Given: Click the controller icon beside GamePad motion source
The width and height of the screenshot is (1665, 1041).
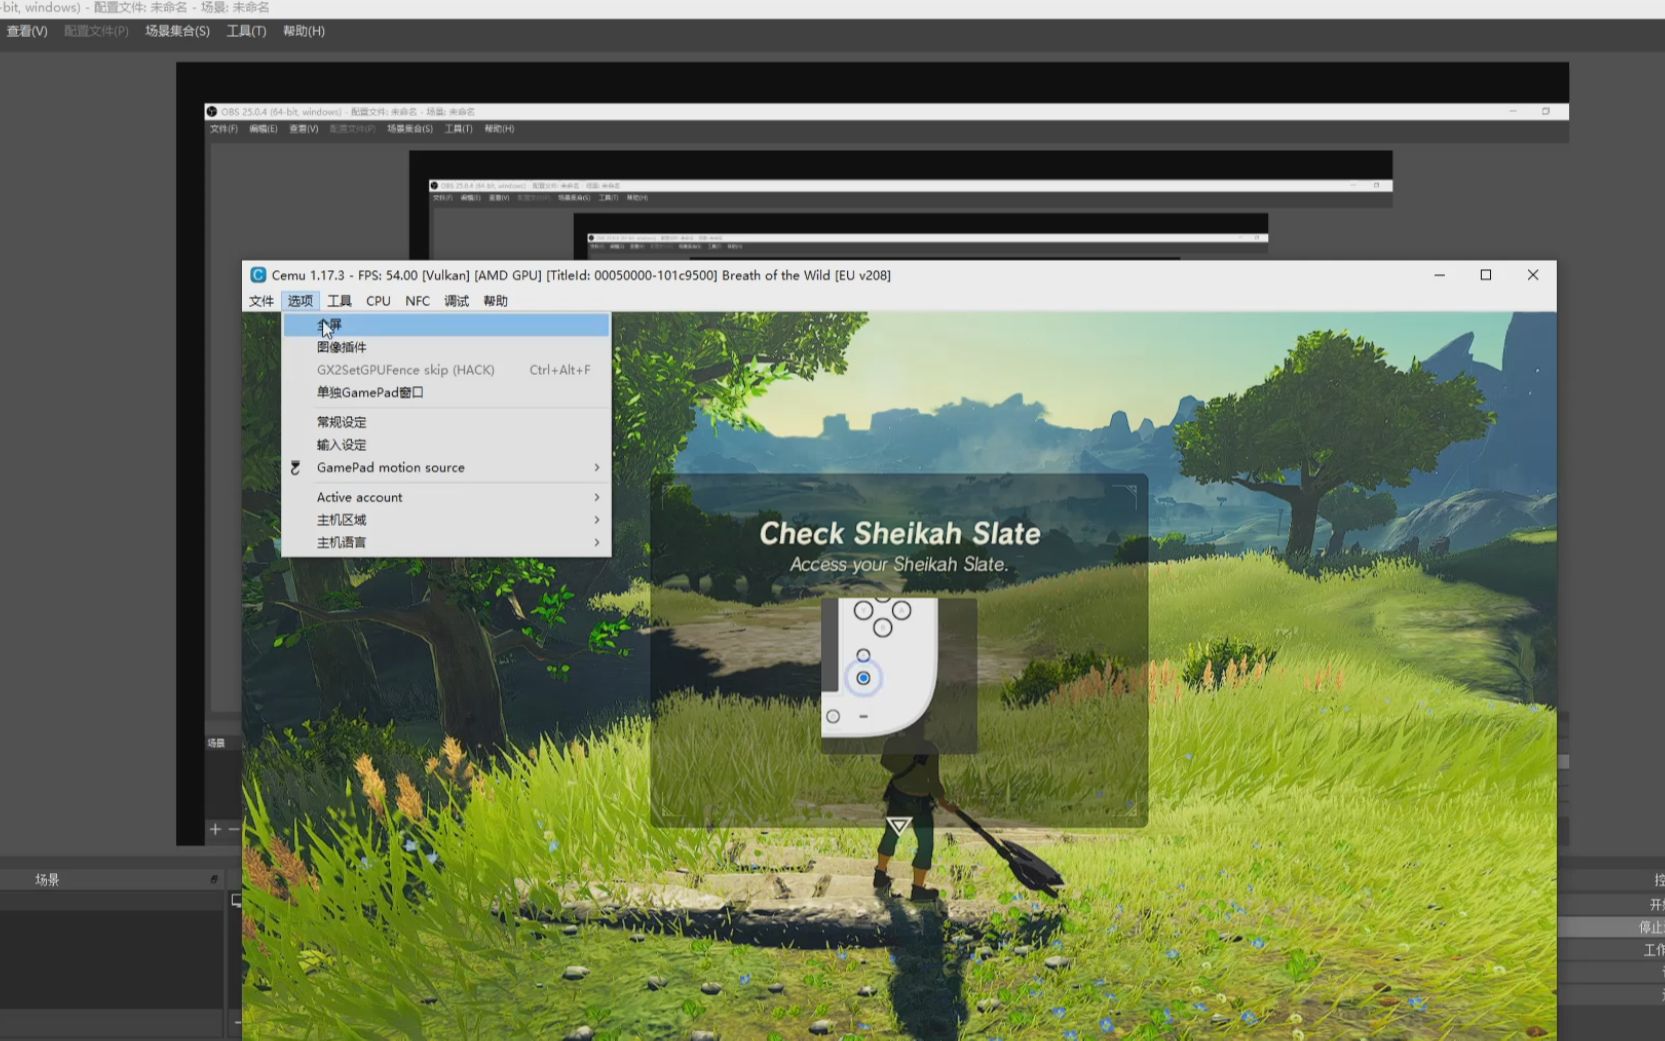Looking at the screenshot, I should (x=295, y=467).
